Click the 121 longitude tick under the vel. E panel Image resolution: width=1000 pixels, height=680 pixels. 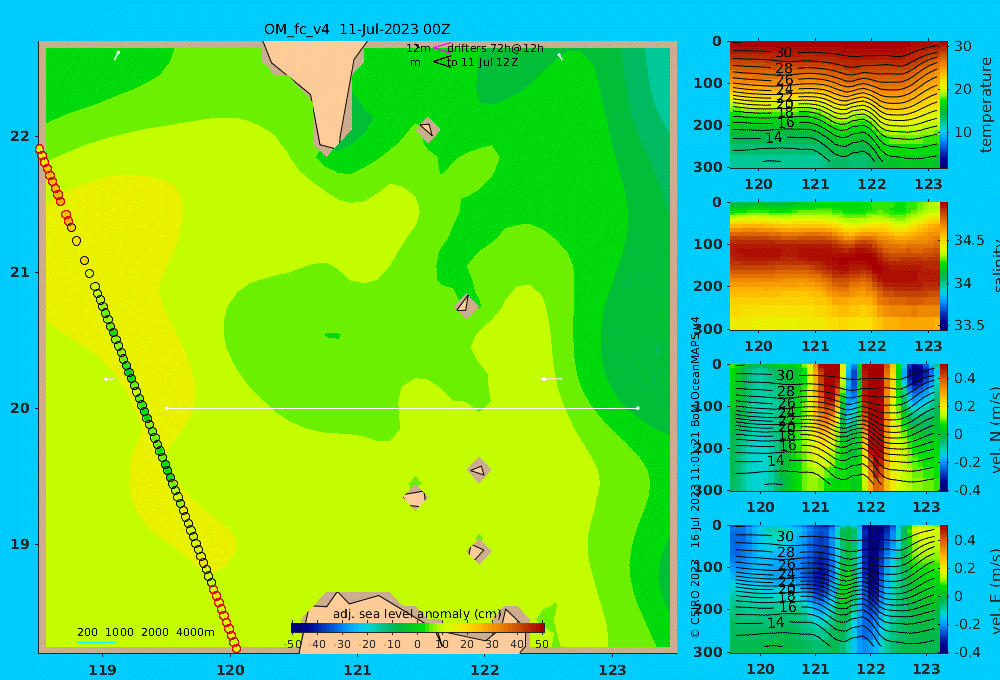(x=815, y=669)
